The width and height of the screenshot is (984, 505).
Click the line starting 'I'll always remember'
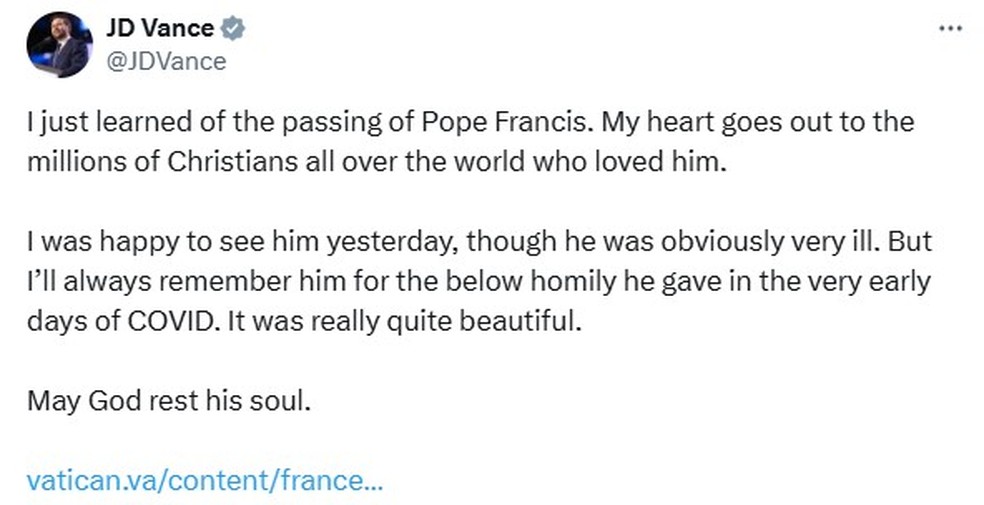point(478,283)
